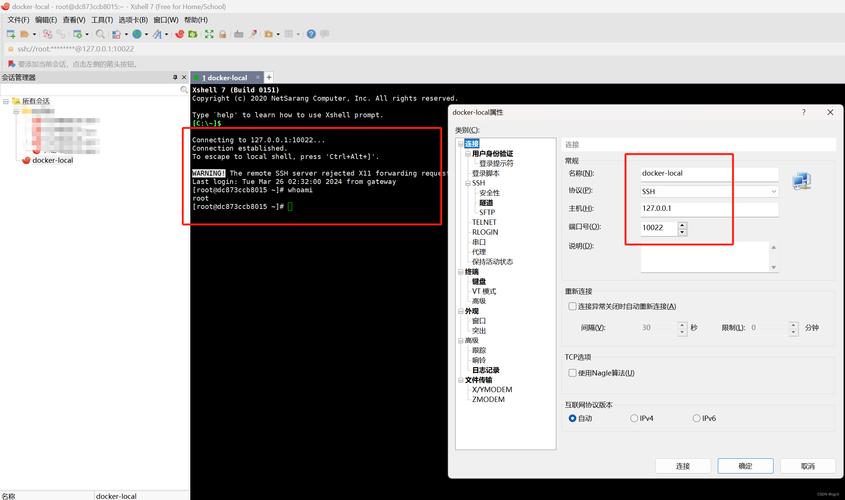Click the host field containing 127.0.0.1
The image size is (845, 500).
pyautogui.click(x=708, y=208)
